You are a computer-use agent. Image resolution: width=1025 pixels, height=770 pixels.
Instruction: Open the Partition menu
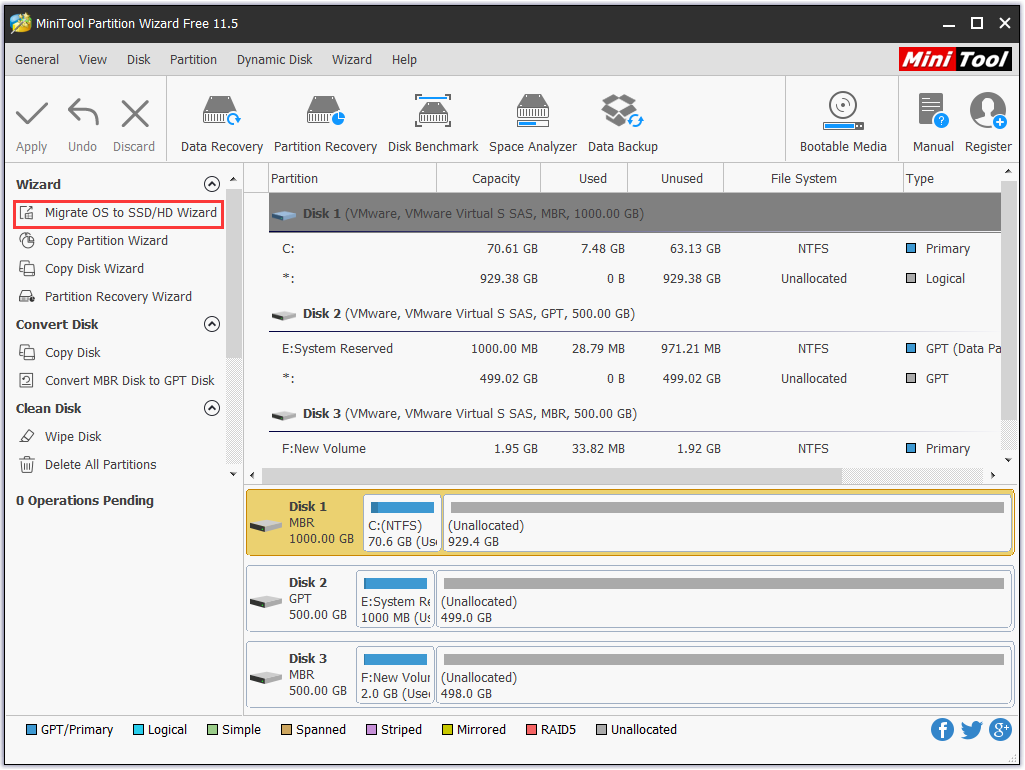click(193, 59)
